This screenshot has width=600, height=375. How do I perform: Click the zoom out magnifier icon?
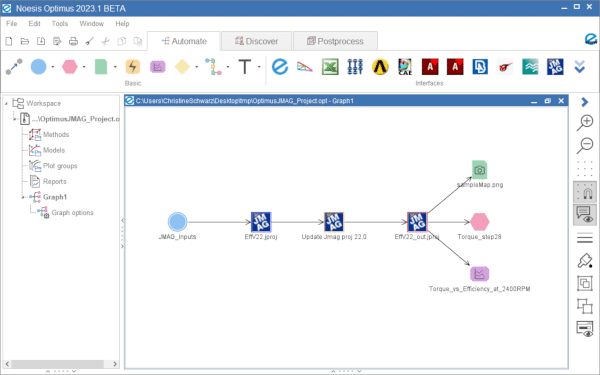[585, 146]
